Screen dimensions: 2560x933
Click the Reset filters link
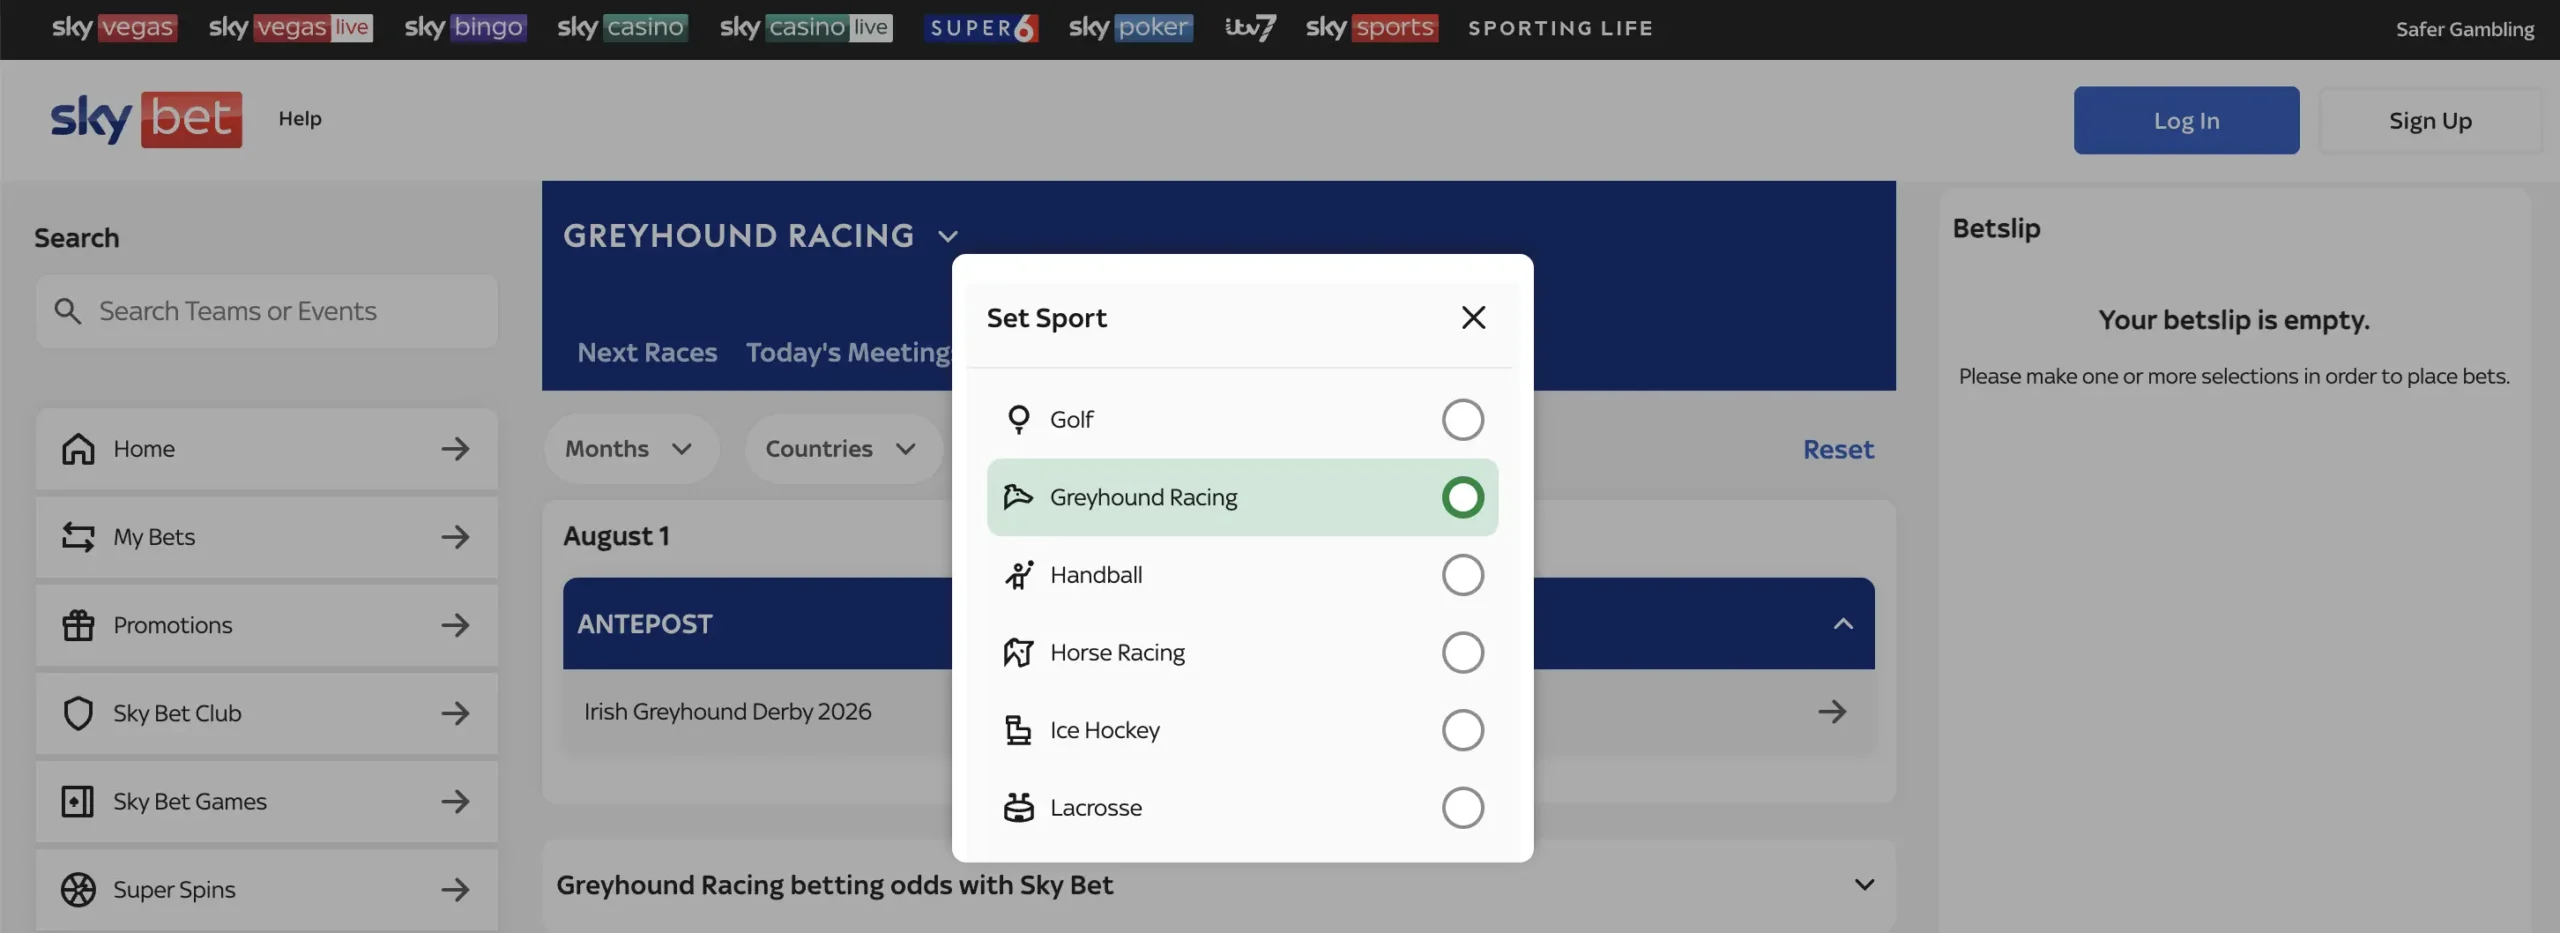click(x=1838, y=450)
